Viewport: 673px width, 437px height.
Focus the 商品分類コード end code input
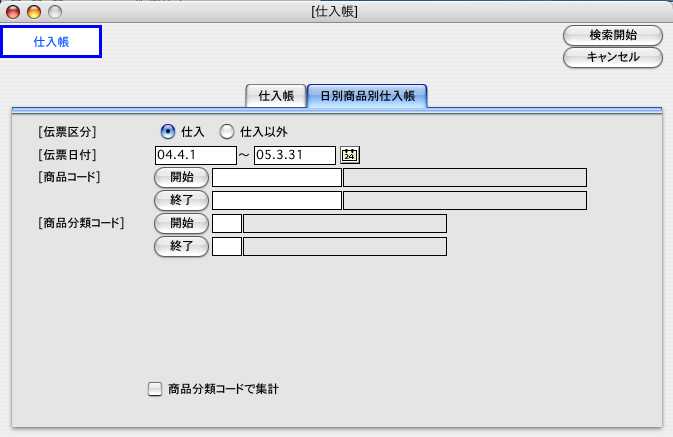[227, 245]
